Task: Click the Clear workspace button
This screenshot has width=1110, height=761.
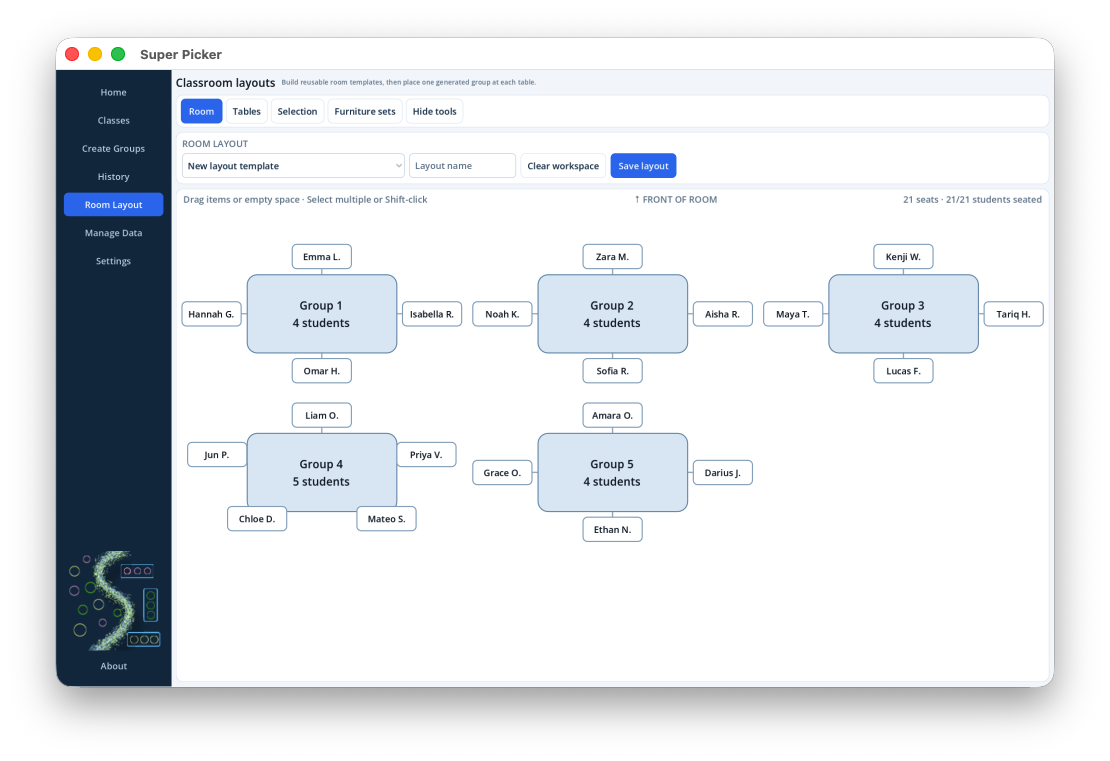Action: pyautogui.click(x=563, y=166)
